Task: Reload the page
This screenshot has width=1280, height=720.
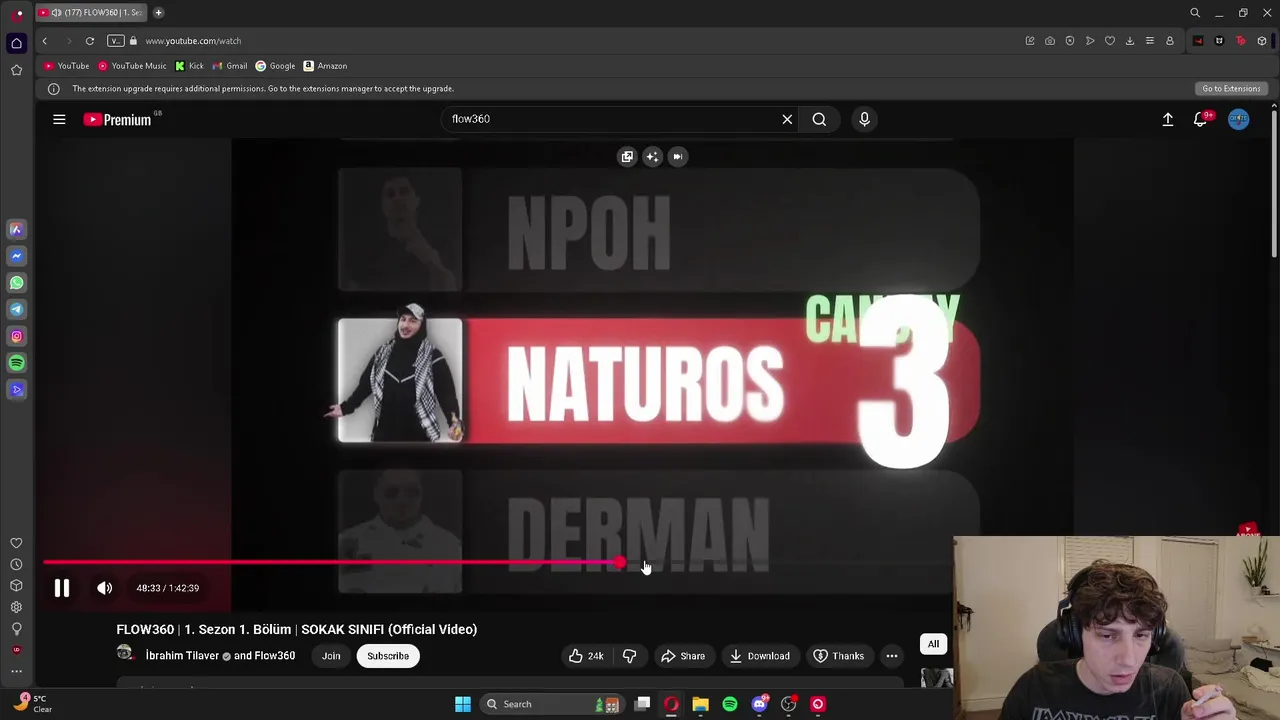Action: (89, 41)
